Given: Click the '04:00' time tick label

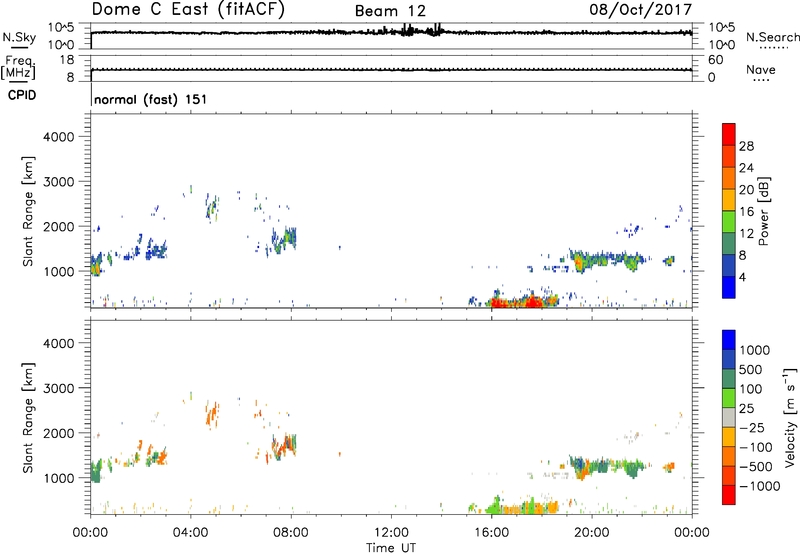Looking at the screenshot, I should (x=190, y=533).
